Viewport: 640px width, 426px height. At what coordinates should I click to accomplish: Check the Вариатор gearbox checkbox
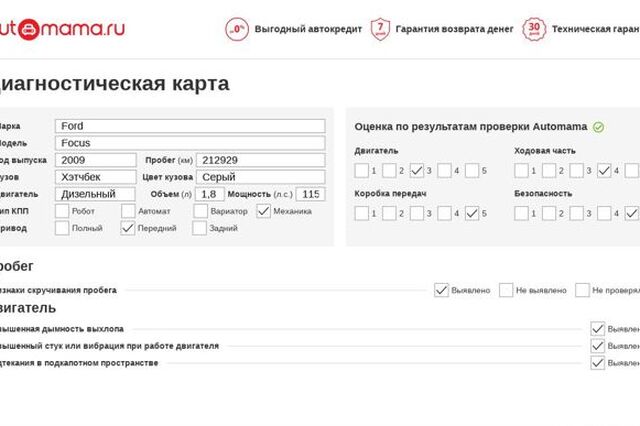tap(200, 211)
